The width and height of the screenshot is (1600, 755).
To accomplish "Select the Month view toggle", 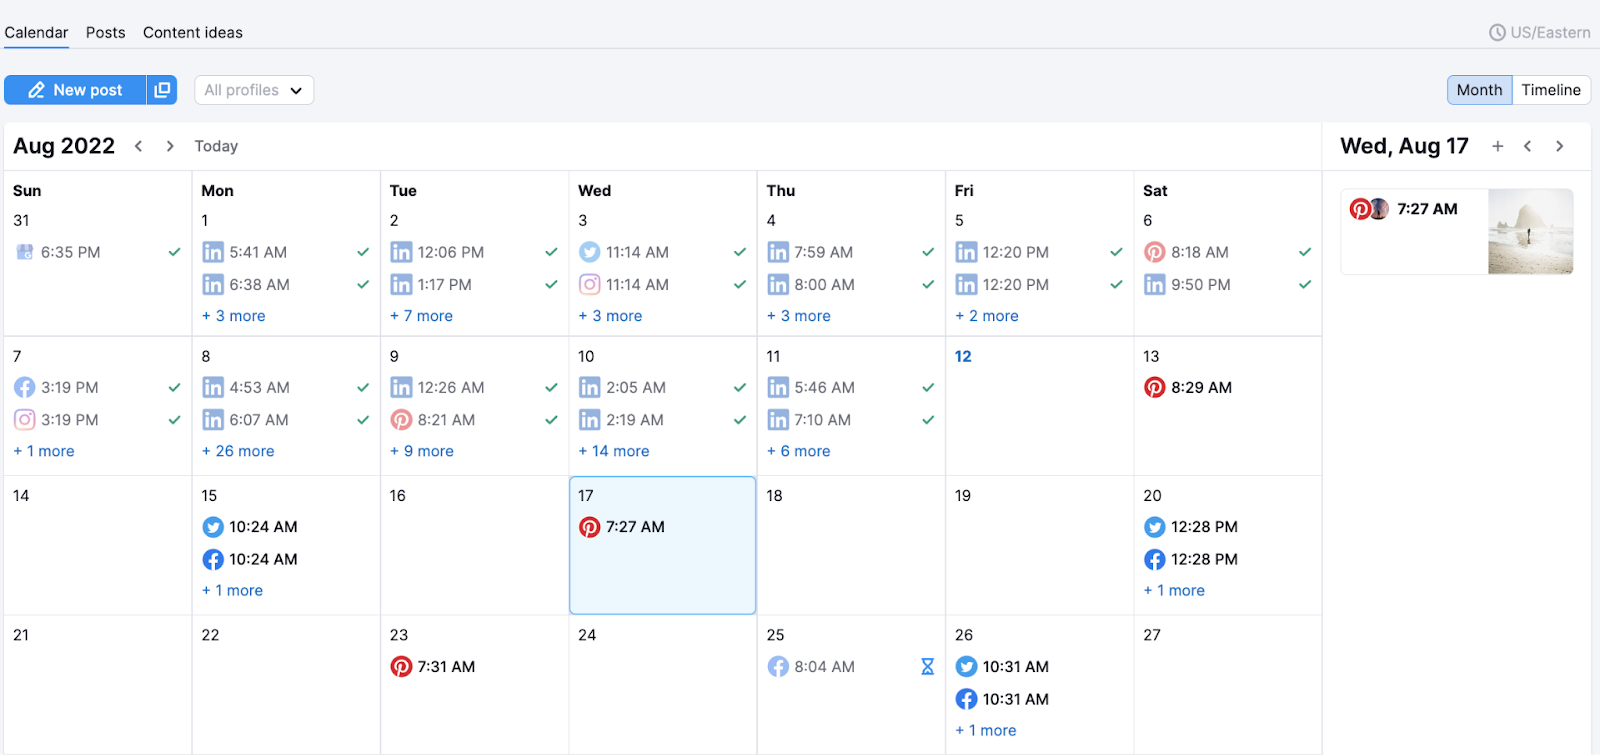I will pos(1479,90).
